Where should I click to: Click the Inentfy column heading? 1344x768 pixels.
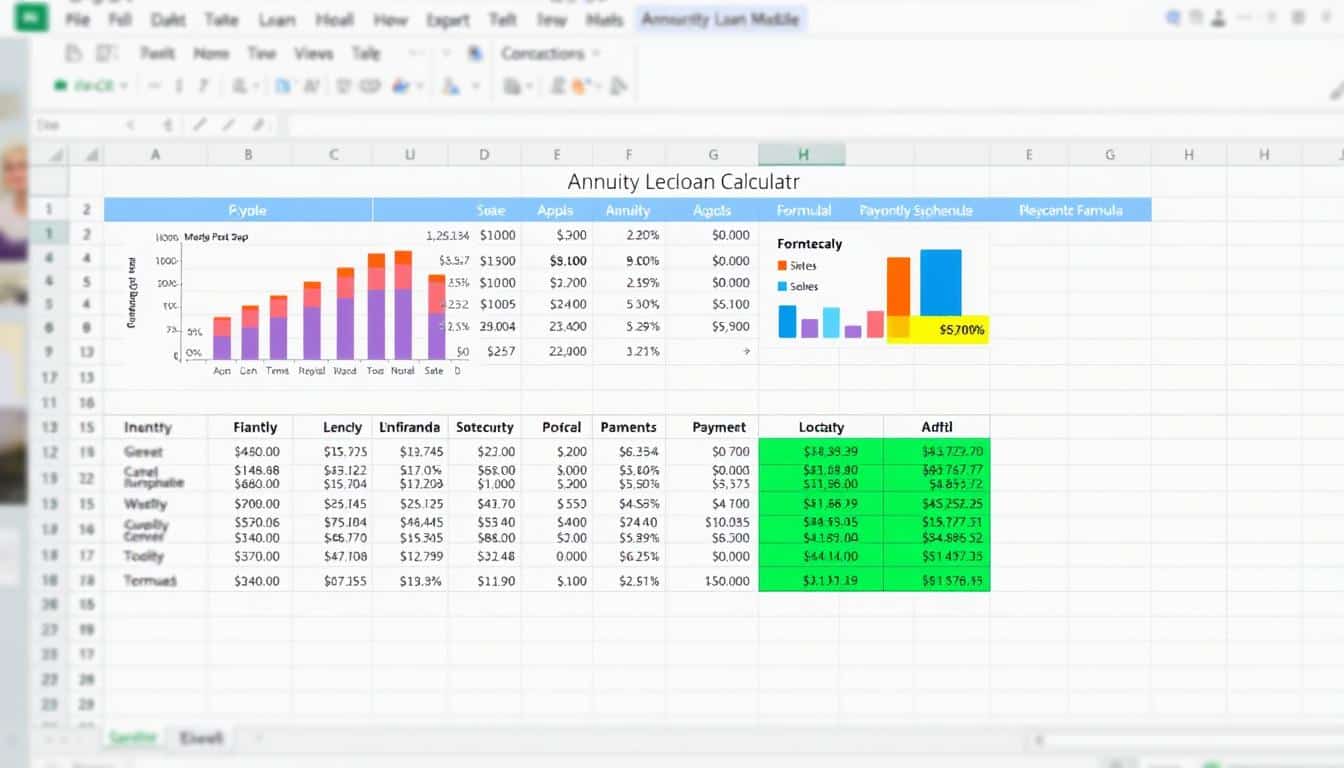point(148,427)
